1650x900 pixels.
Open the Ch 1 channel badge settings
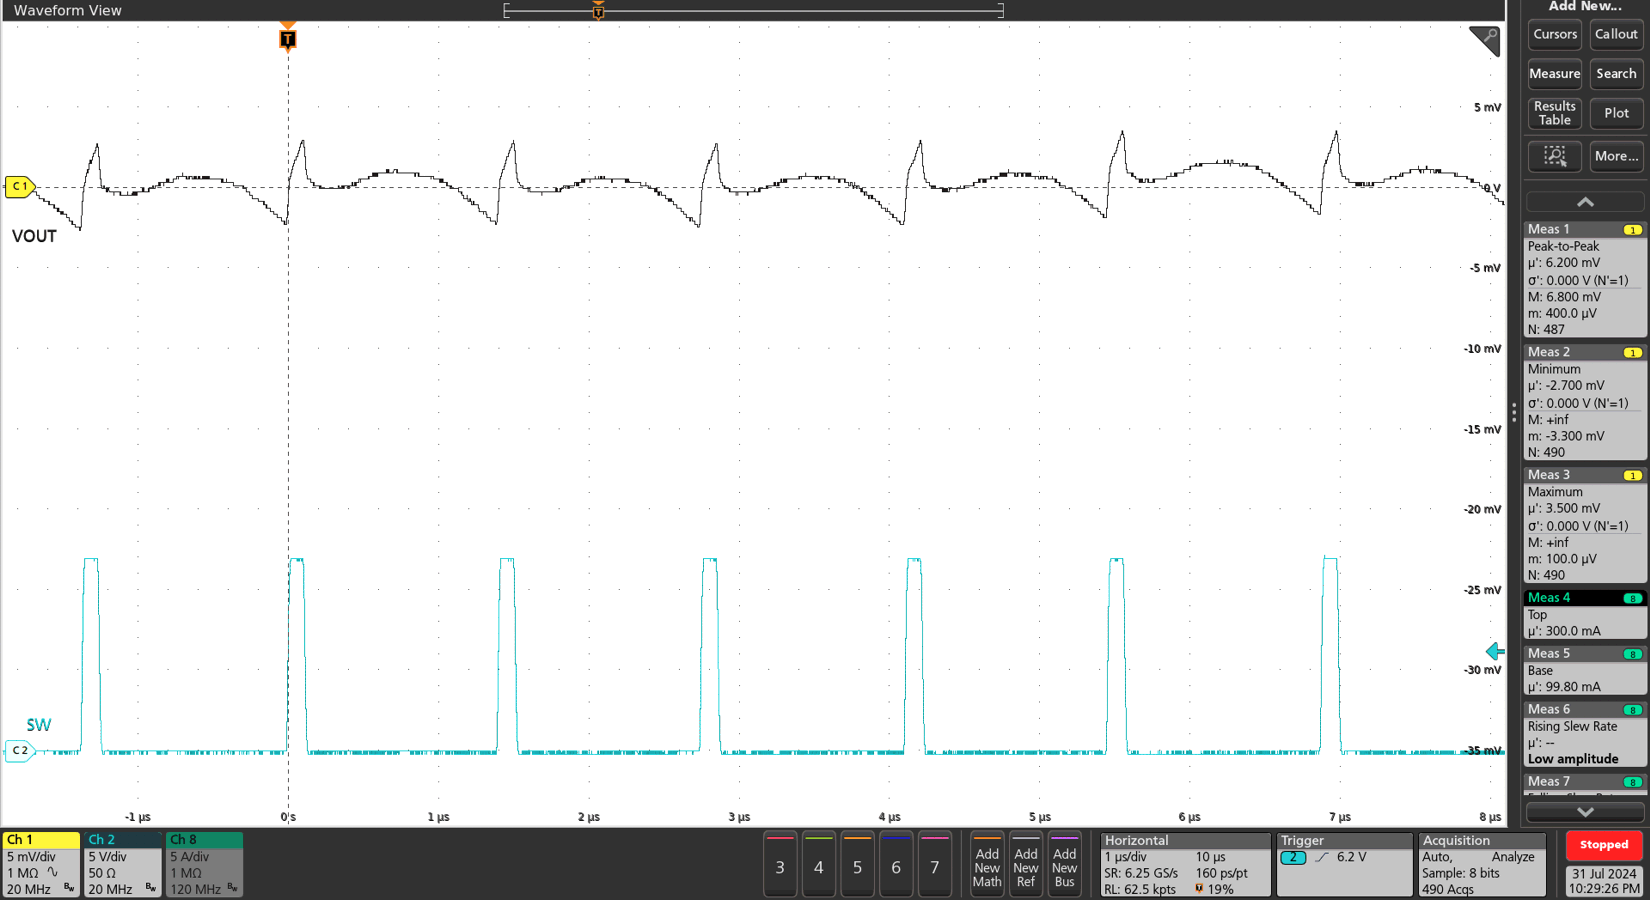pos(40,864)
